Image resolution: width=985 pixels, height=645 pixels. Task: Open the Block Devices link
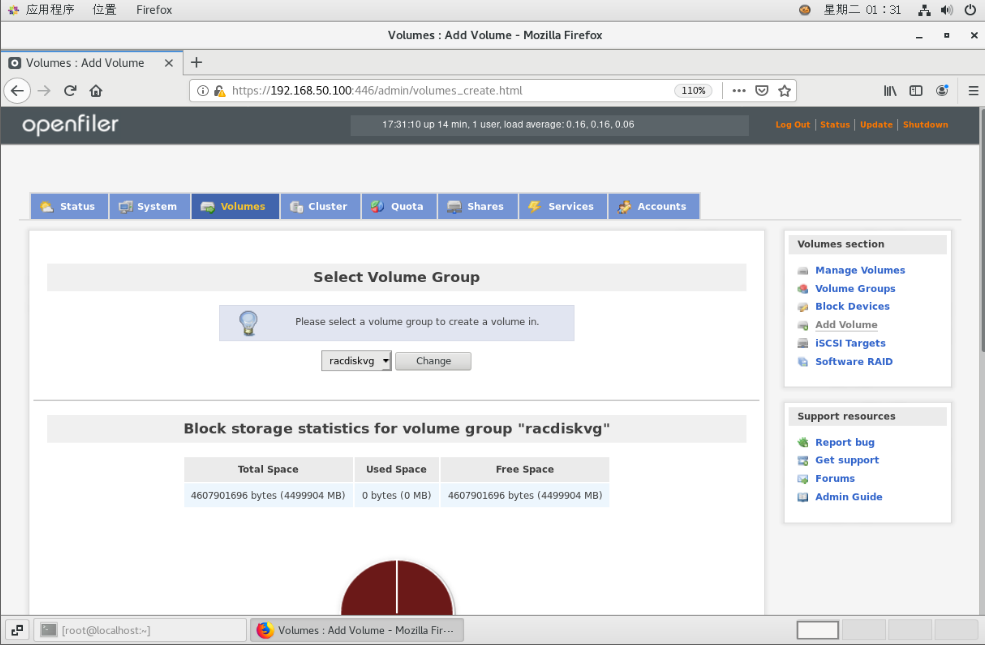pos(852,306)
